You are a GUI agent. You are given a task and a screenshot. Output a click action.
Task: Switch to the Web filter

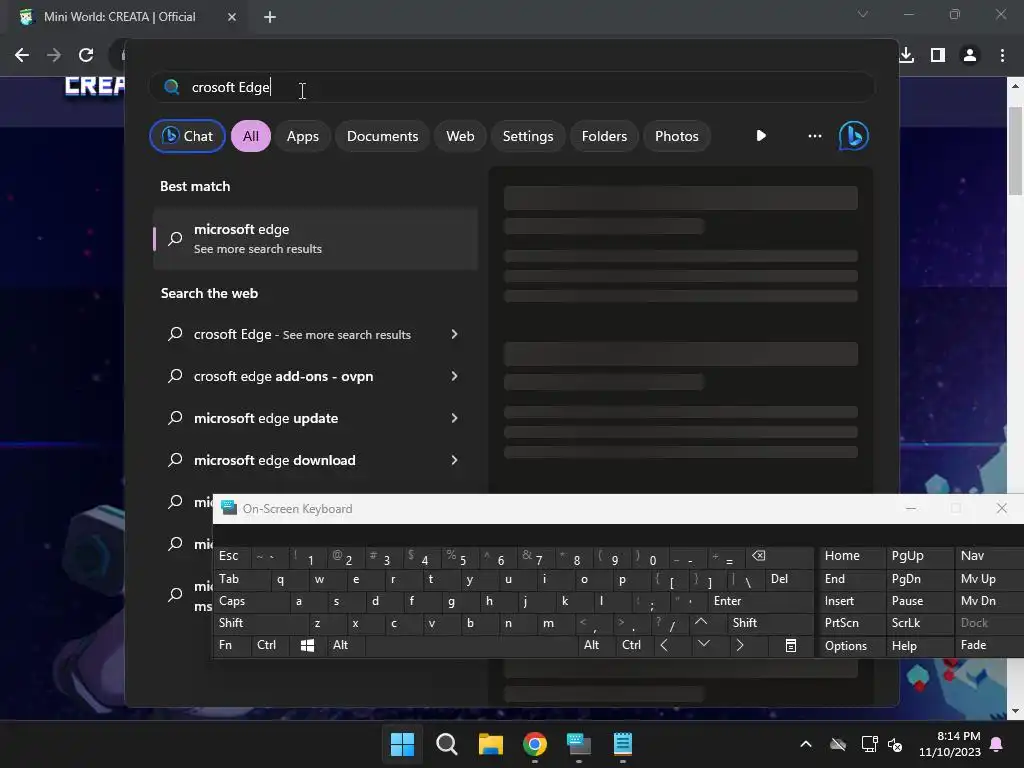click(460, 136)
